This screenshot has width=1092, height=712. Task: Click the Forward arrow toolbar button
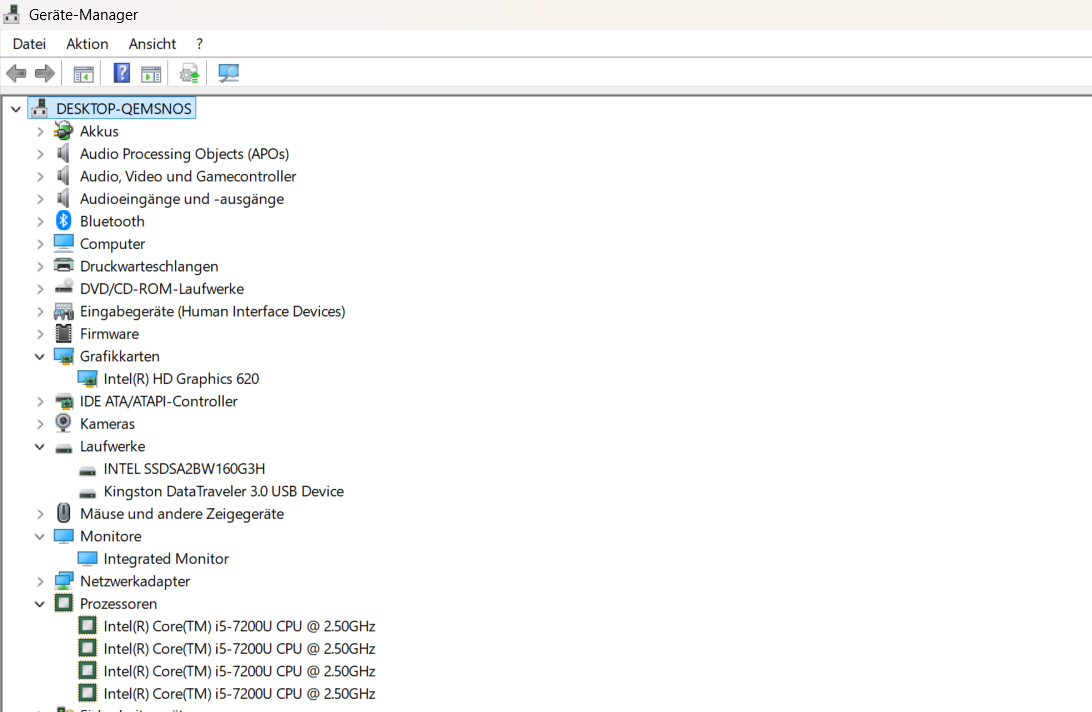(45, 73)
